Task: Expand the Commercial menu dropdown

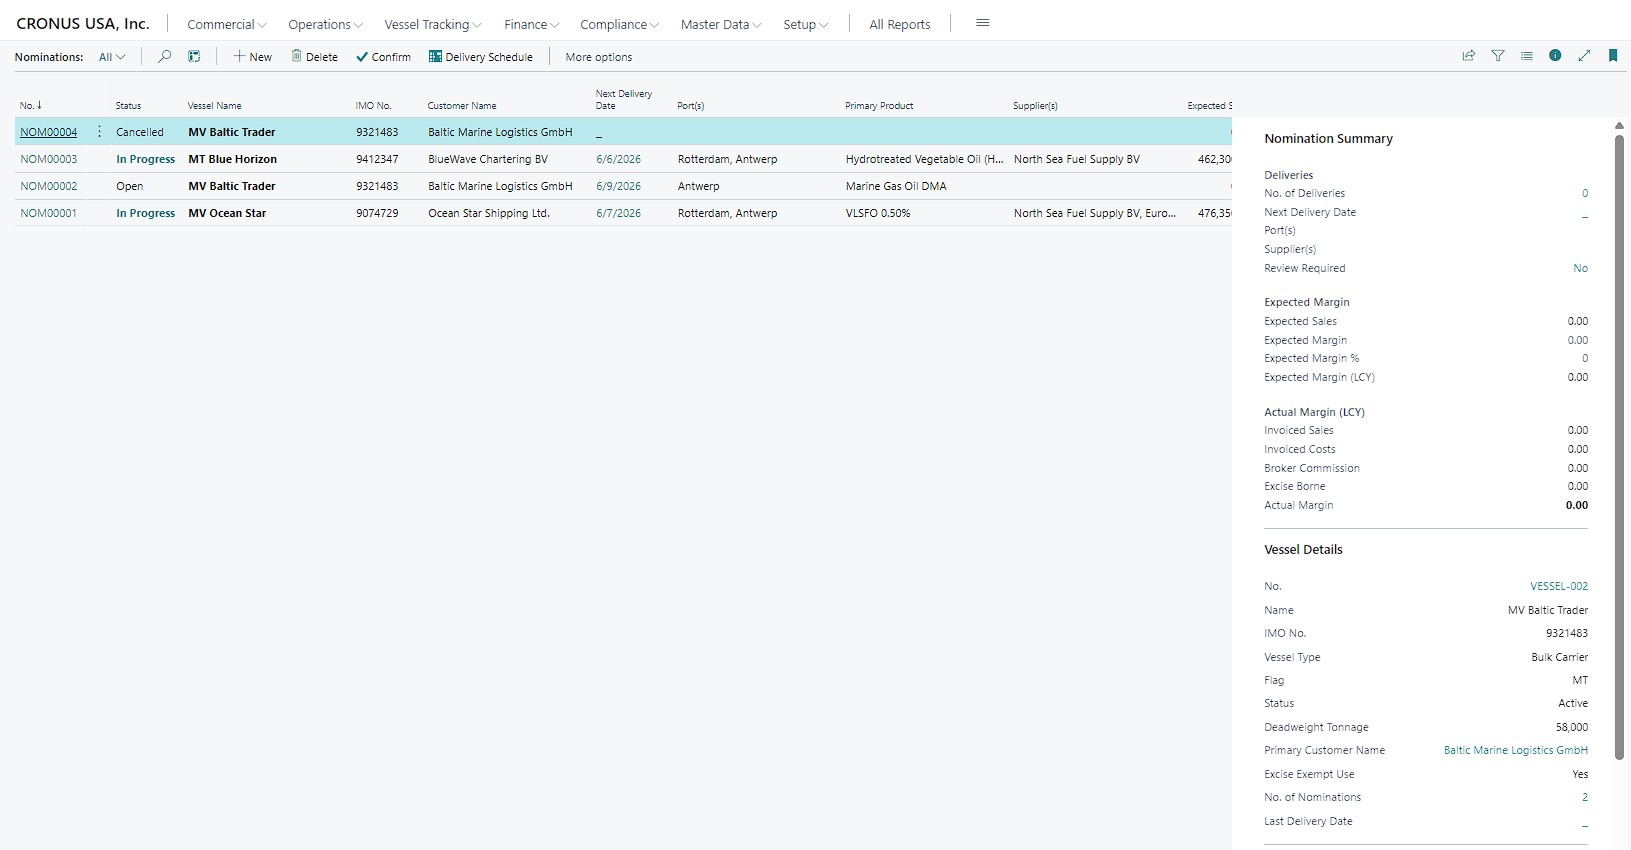Action: click(x=227, y=24)
